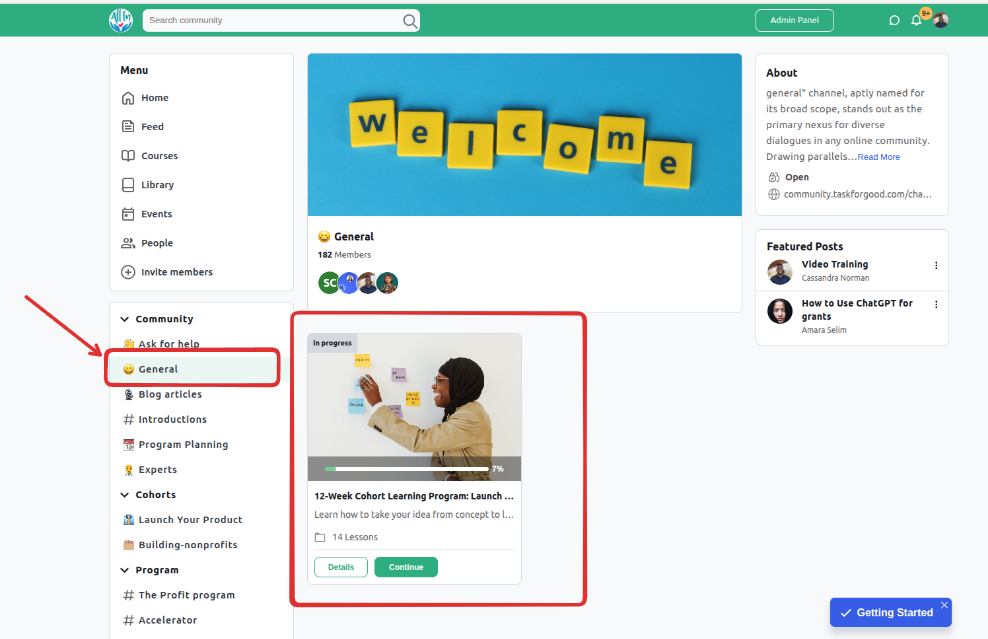988x639 pixels.
Task: Collapse the Program section
Action: point(125,570)
